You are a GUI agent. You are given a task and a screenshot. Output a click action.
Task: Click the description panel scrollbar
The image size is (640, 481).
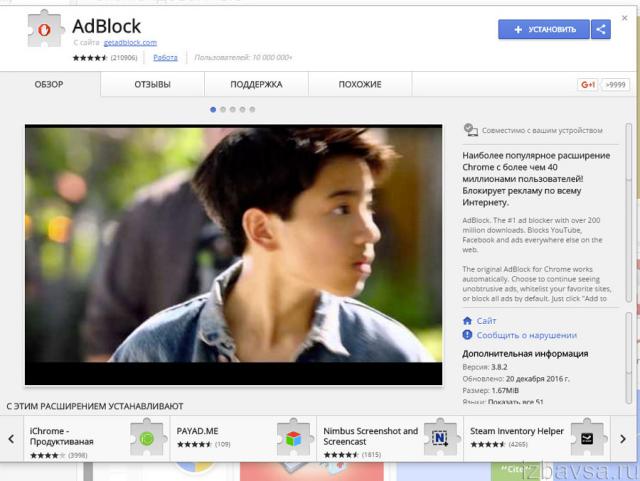[629, 212]
